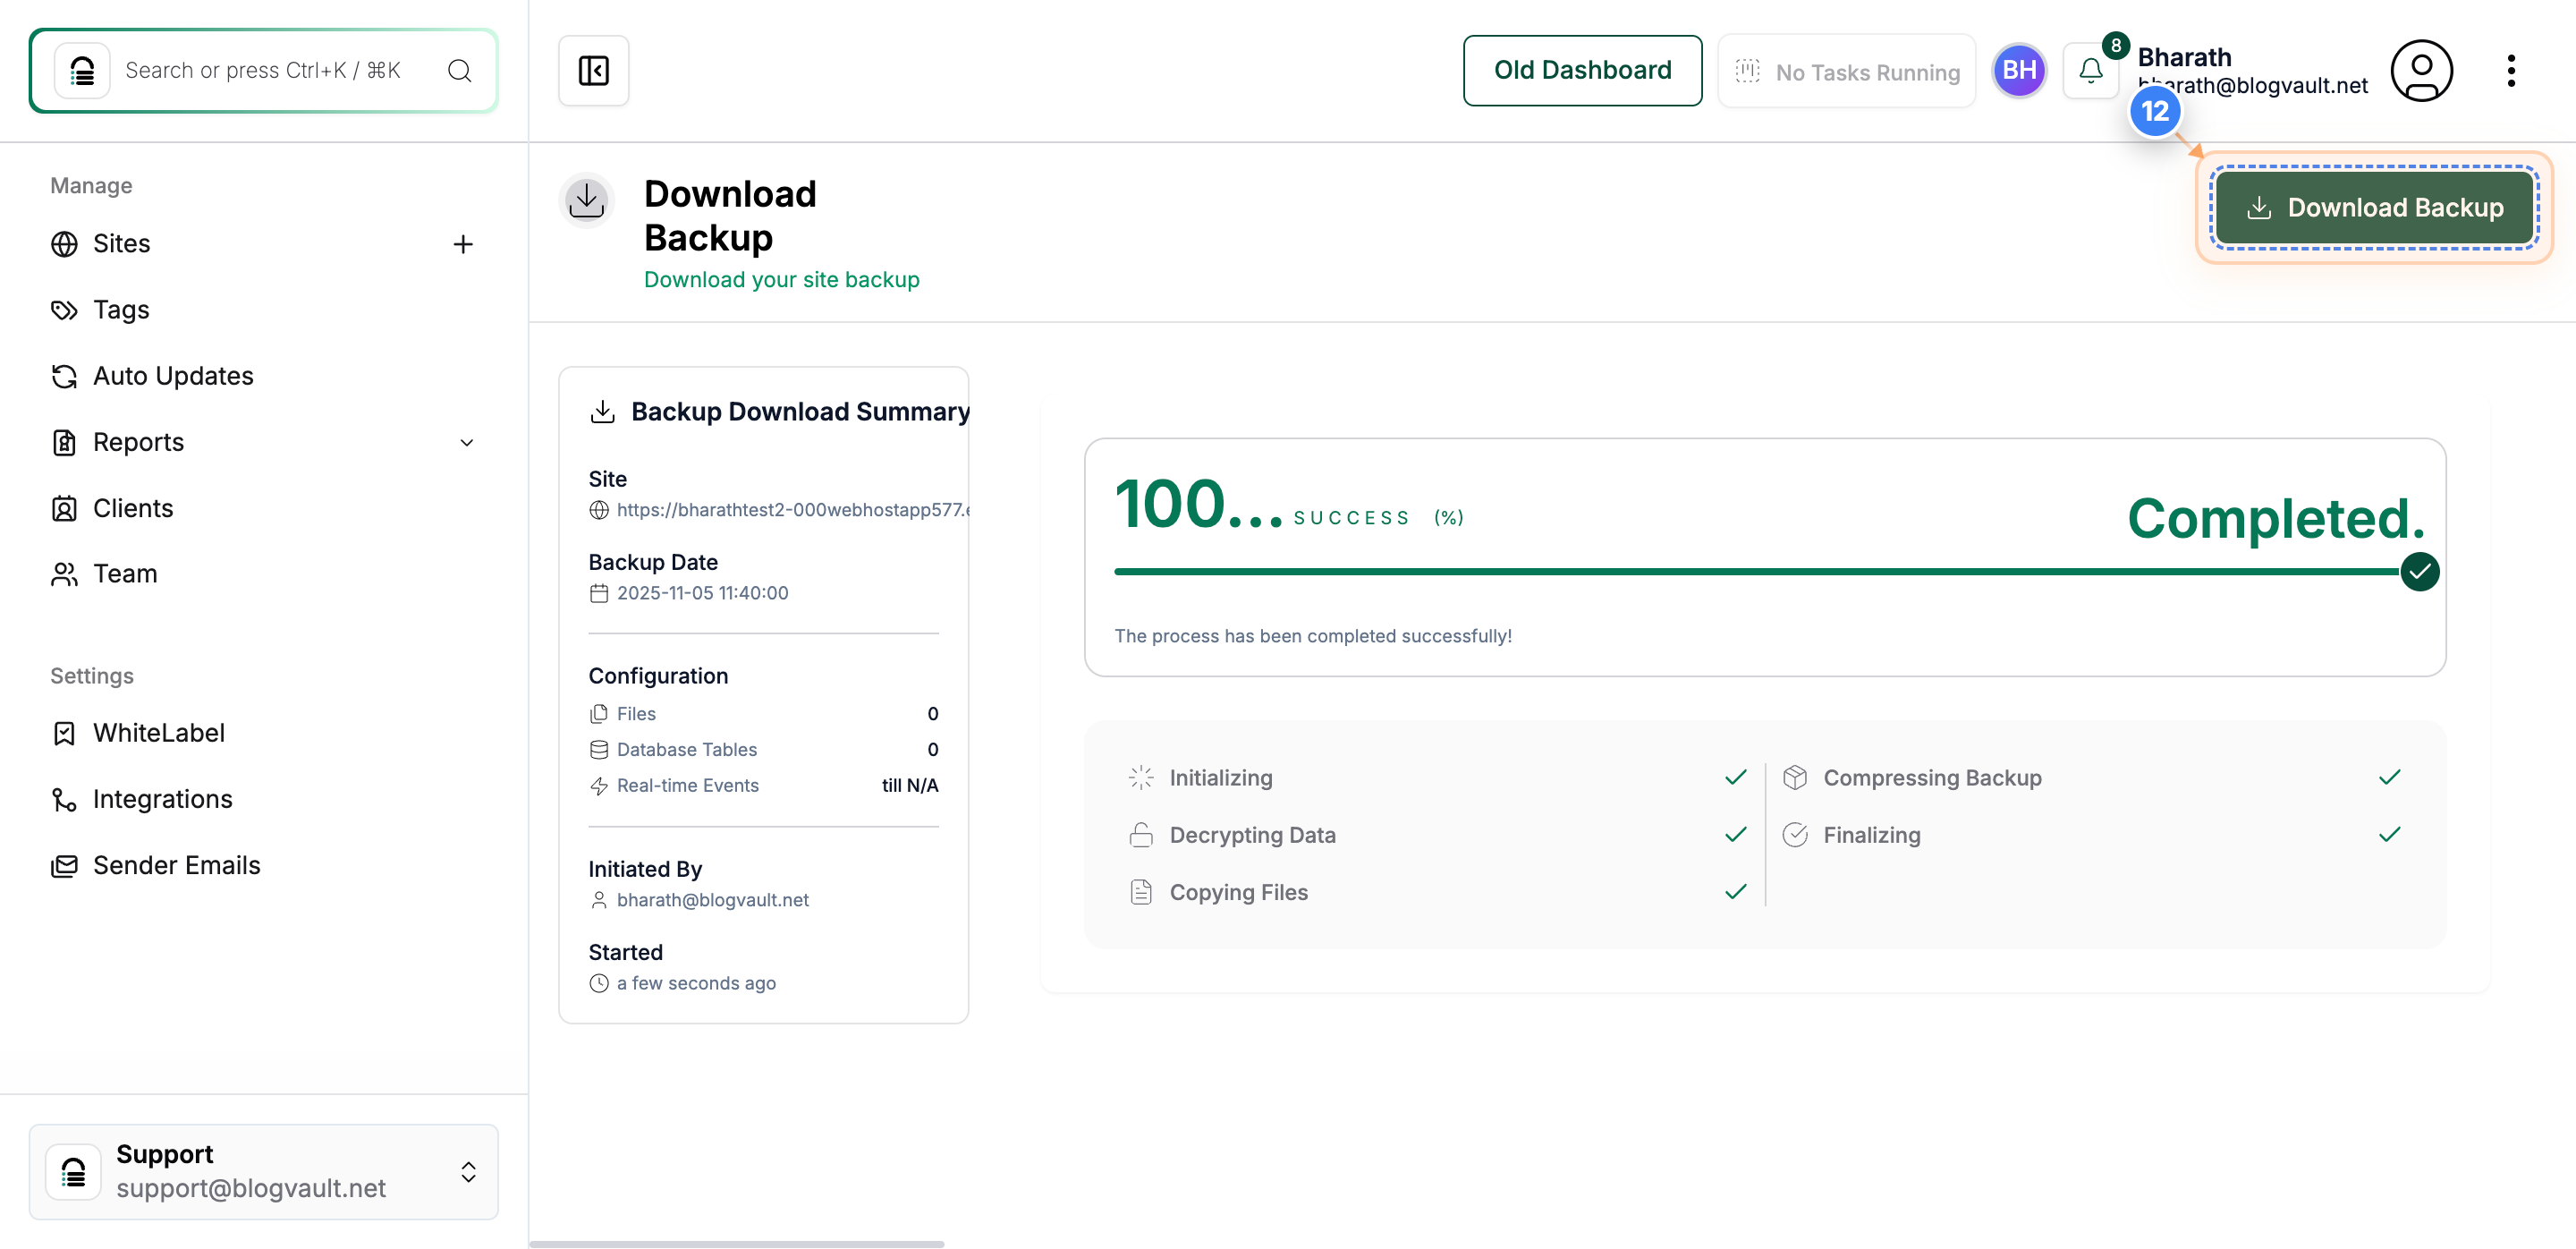The height and width of the screenshot is (1249, 2576).
Task: Go to Auto Updates page
Action: click(173, 376)
